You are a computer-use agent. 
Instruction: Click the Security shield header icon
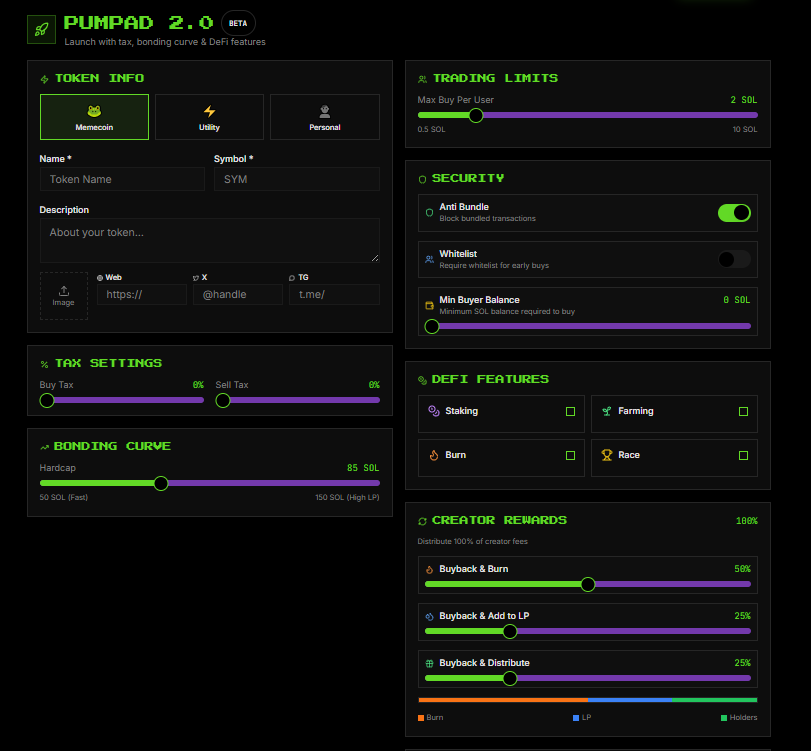423,179
